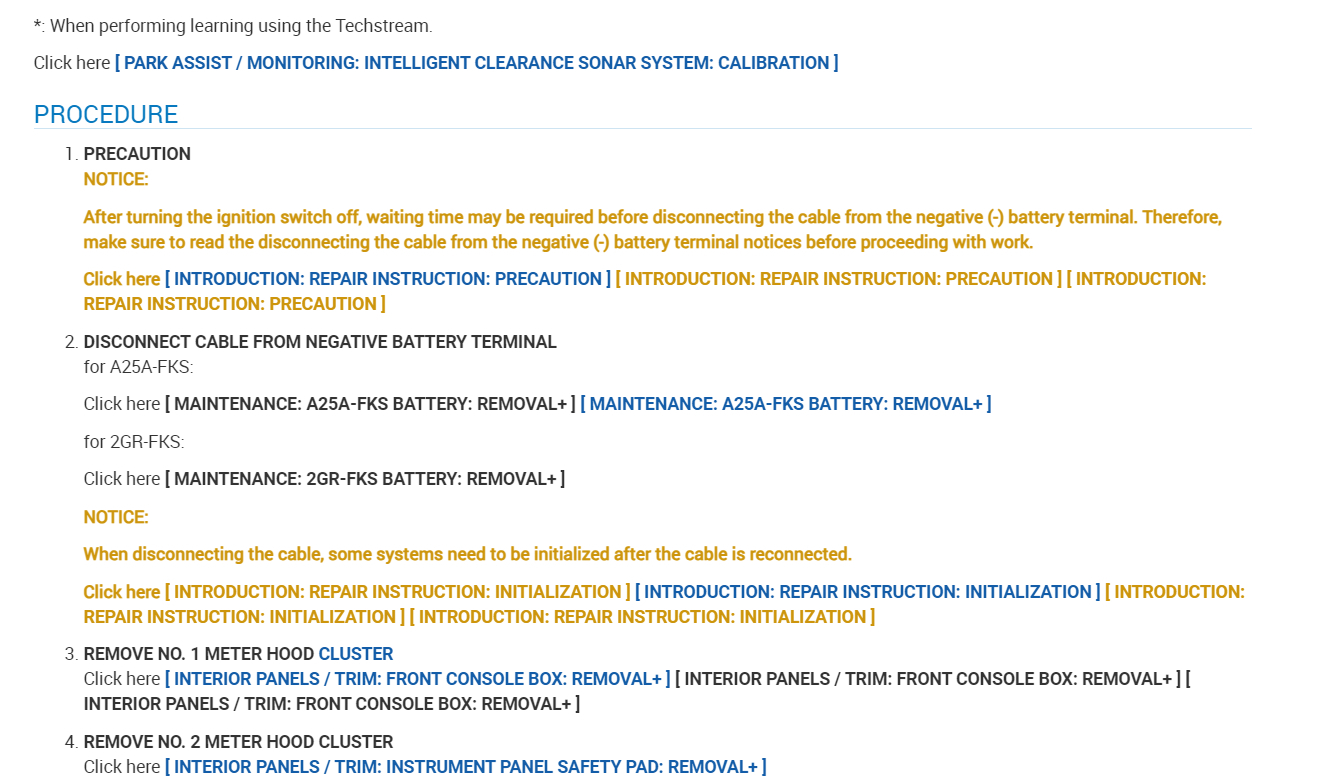Open the first orange Initialization link after Click here
The width and height of the screenshot is (1322, 780).
397,592
